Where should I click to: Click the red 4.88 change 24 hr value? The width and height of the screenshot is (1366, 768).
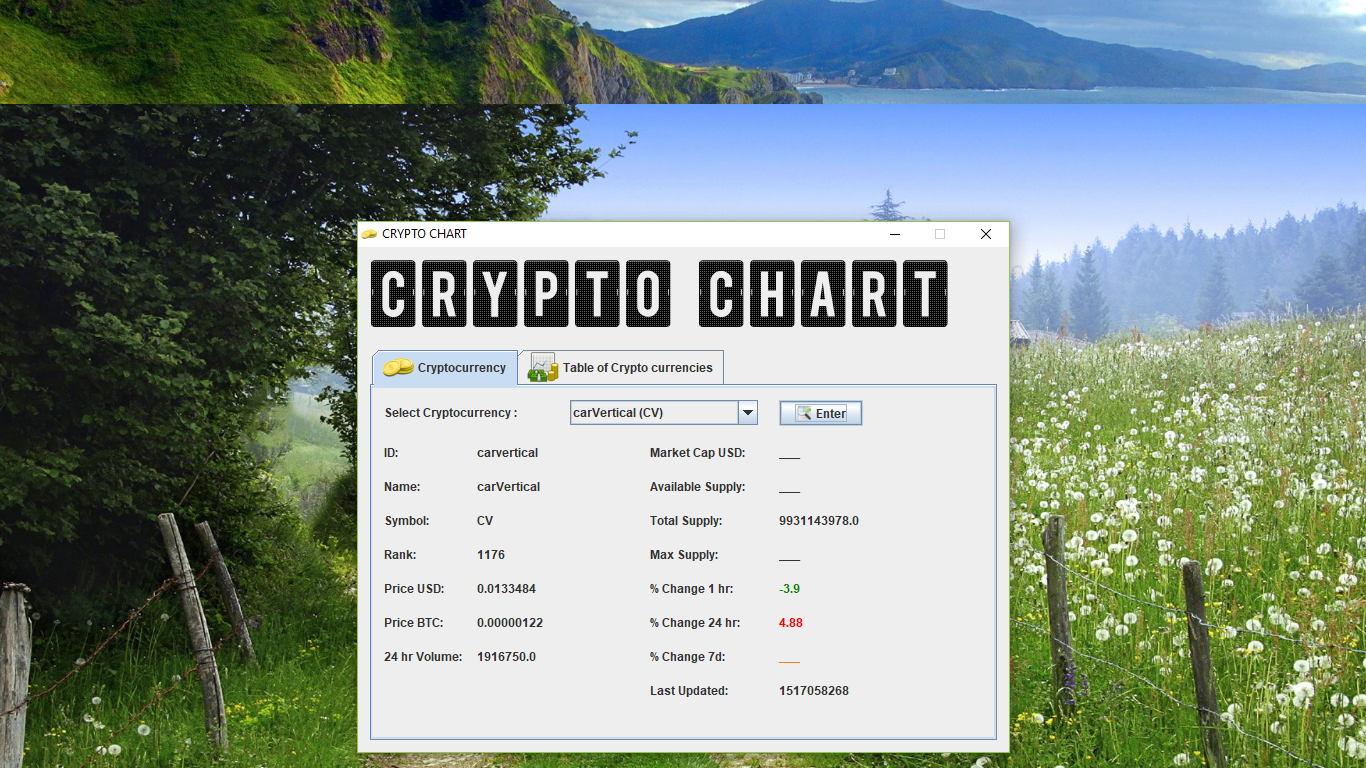789,622
